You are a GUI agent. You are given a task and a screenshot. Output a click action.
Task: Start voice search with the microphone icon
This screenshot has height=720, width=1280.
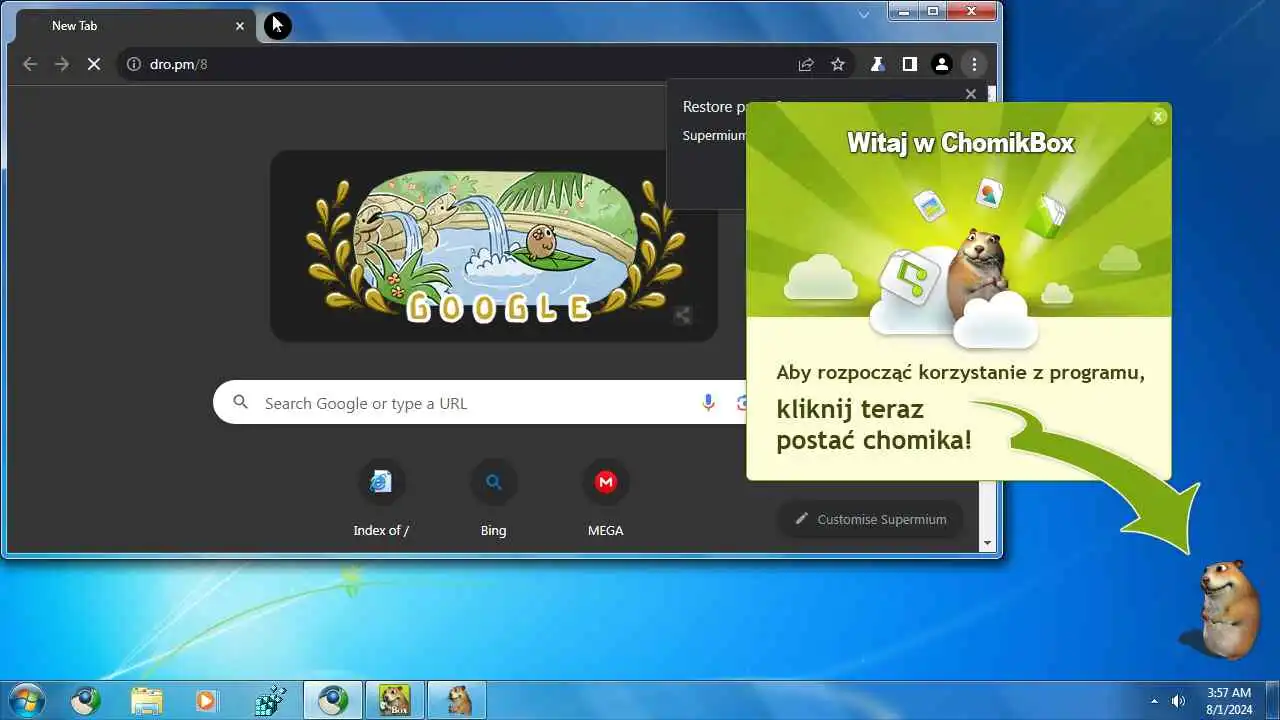coord(708,403)
